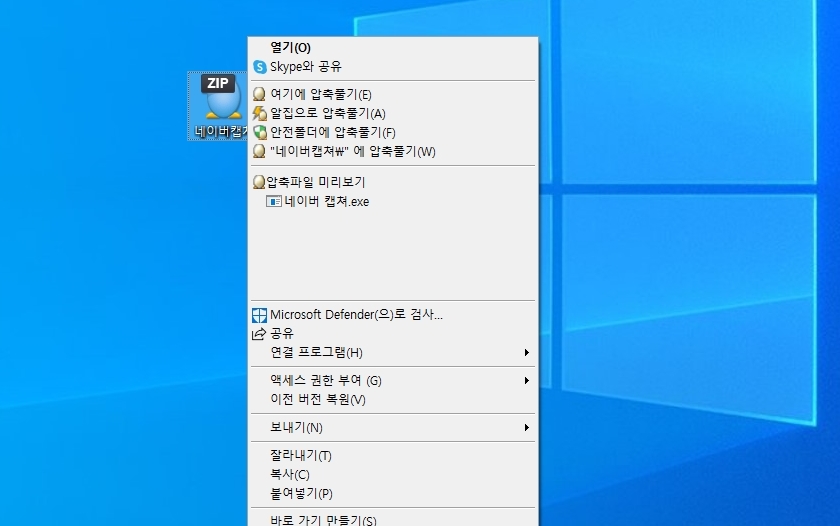Choose 안전폴더에 압축풀기(F)
Image resolution: width=840 pixels, height=526 pixels.
(393, 132)
